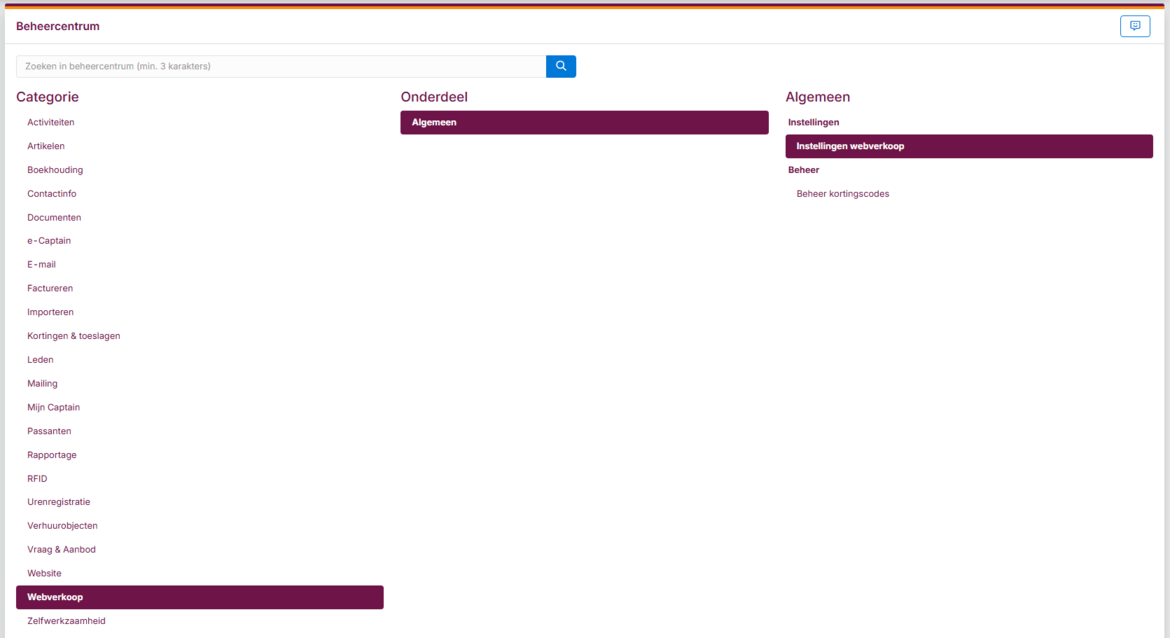Viewport: 1170px width, 638px height.
Task: Click the beheercentrum search input field
Action: click(280, 66)
